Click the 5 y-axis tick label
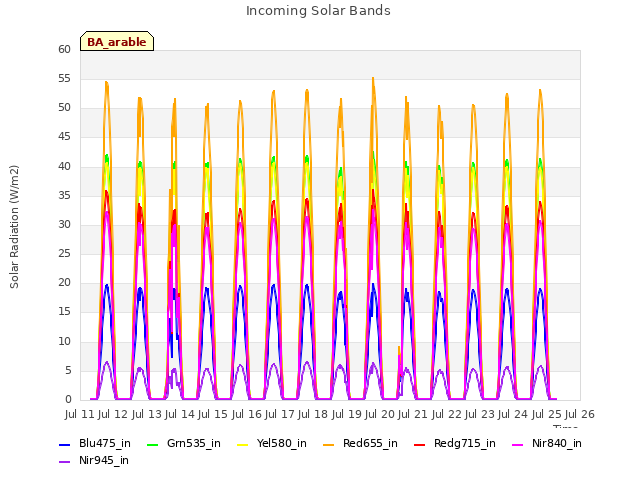The image size is (640, 480). click(68, 370)
